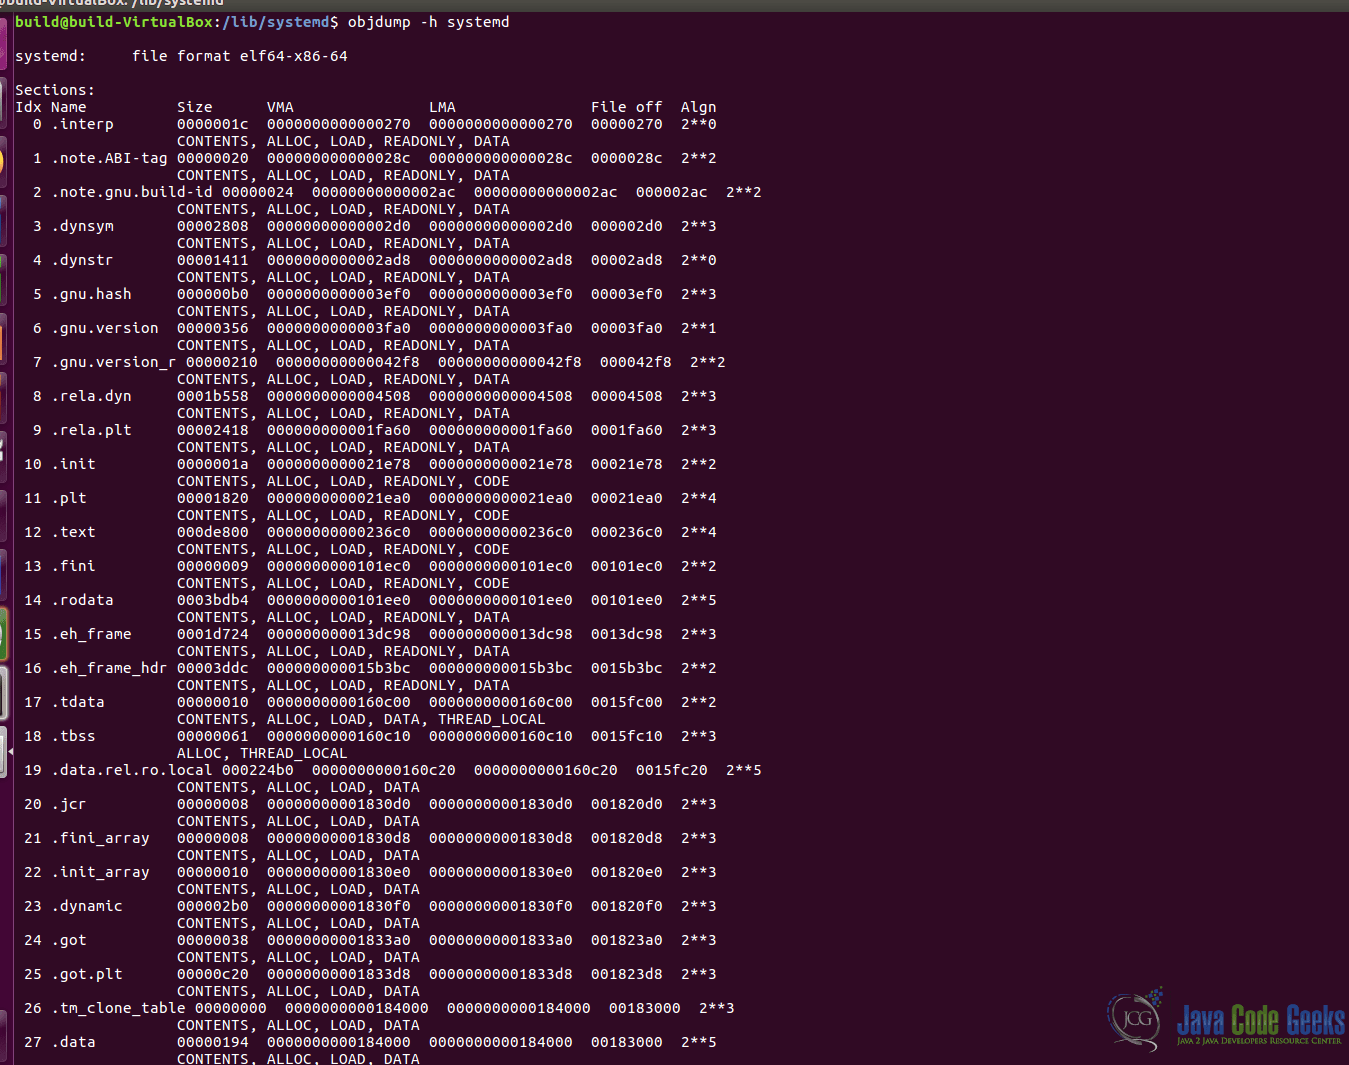Image resolution: width=1349 pixels, height=1065 pixels.
Task: Click the terminal title bar text
Action: [110, 3]
